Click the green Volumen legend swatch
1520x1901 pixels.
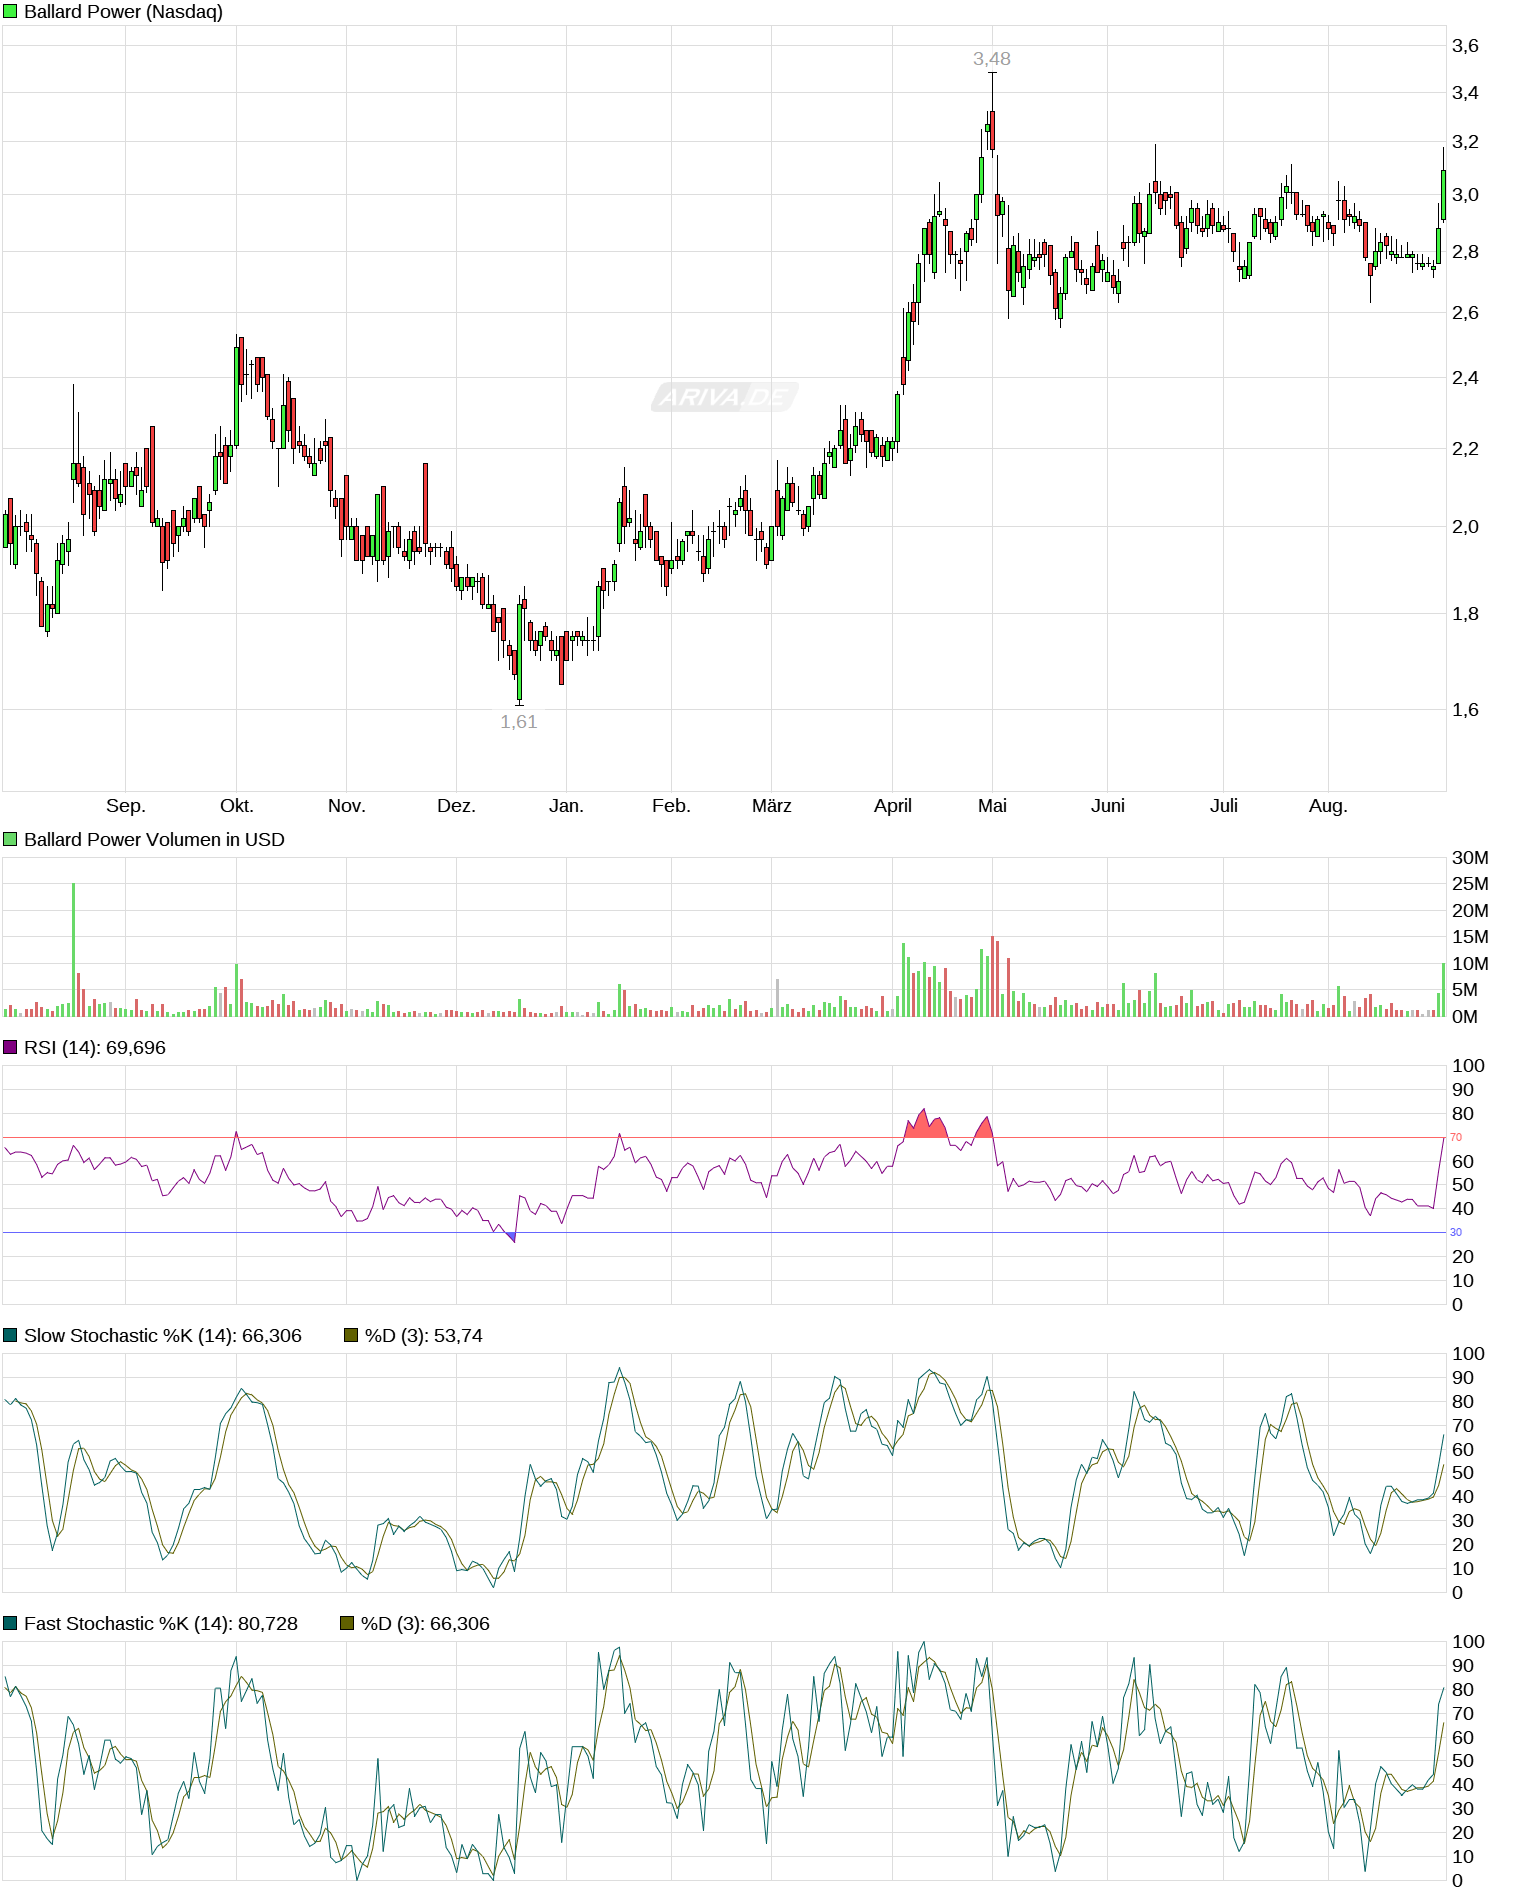point(10,840)
